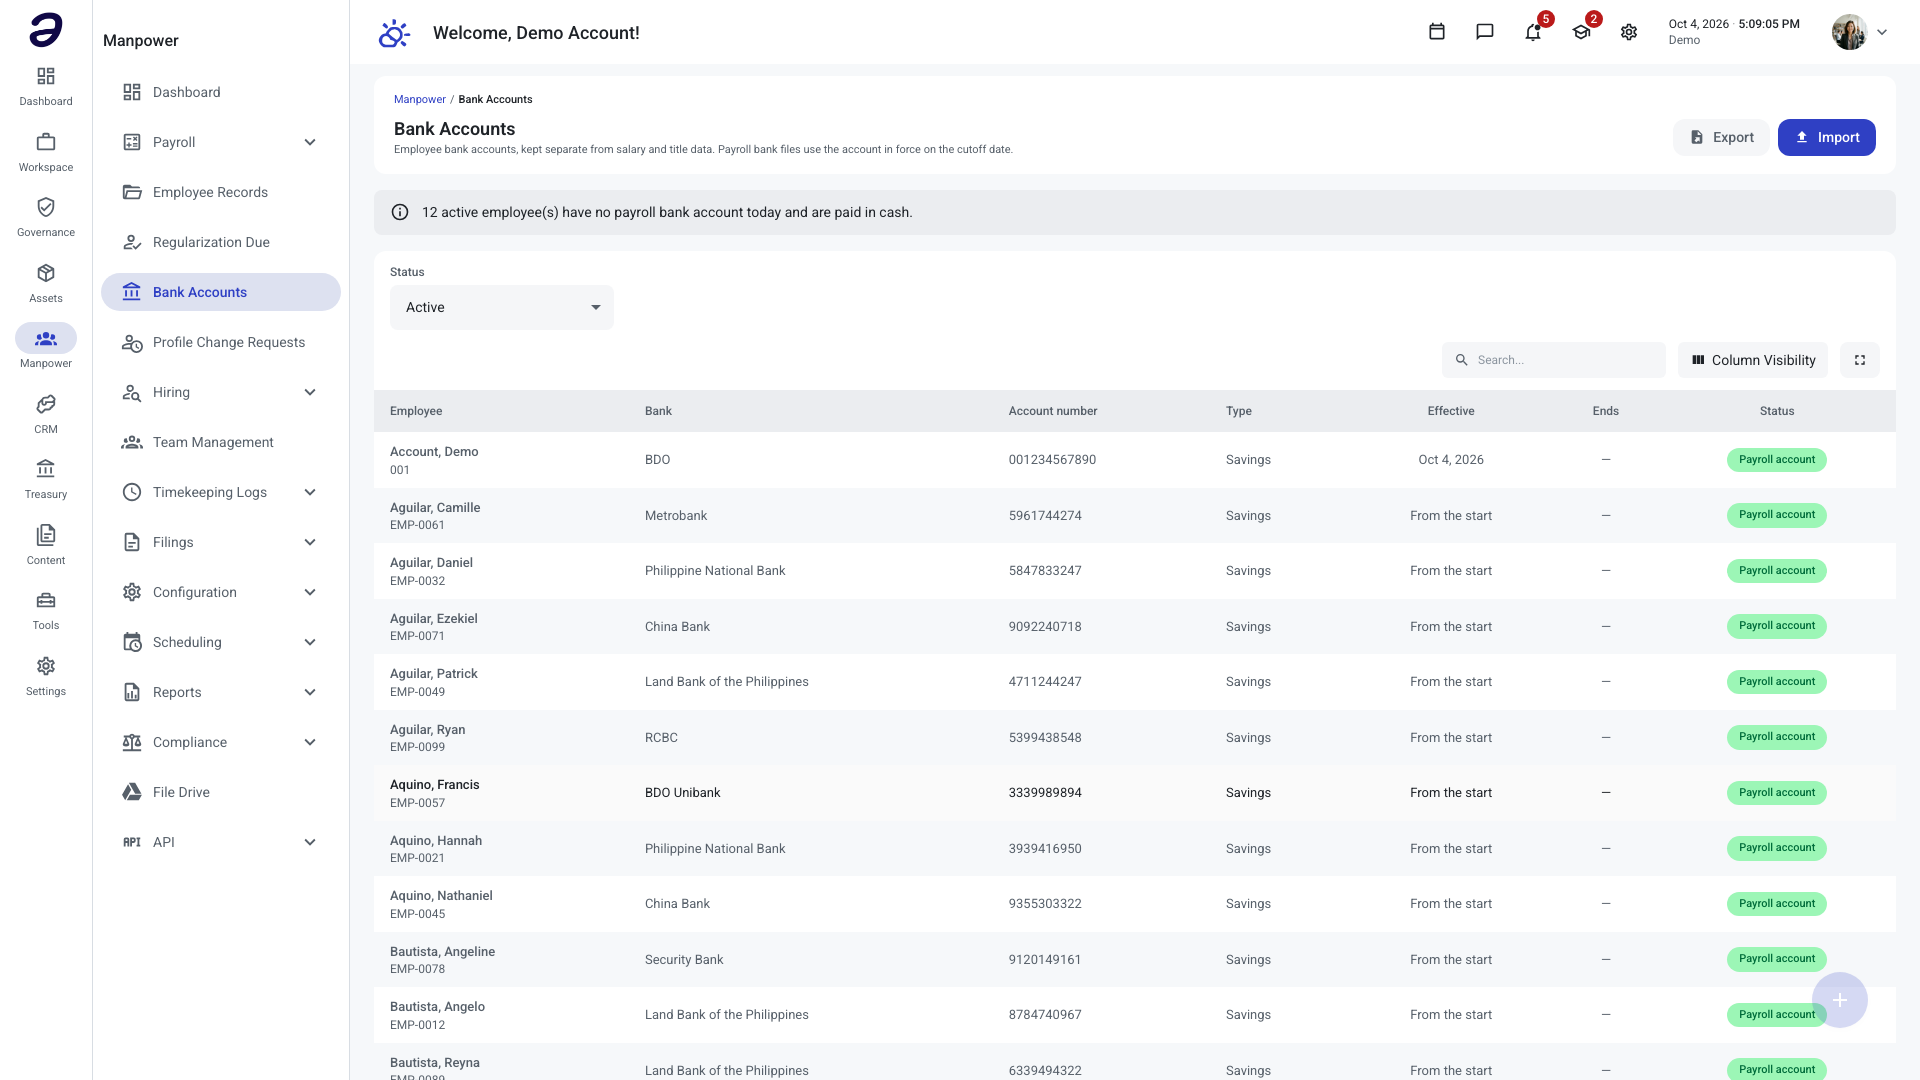This screenshot has width=1920, height=1080.
Task: Click employee name Bautista, Angeline
Action: click(x=442, y=952)
